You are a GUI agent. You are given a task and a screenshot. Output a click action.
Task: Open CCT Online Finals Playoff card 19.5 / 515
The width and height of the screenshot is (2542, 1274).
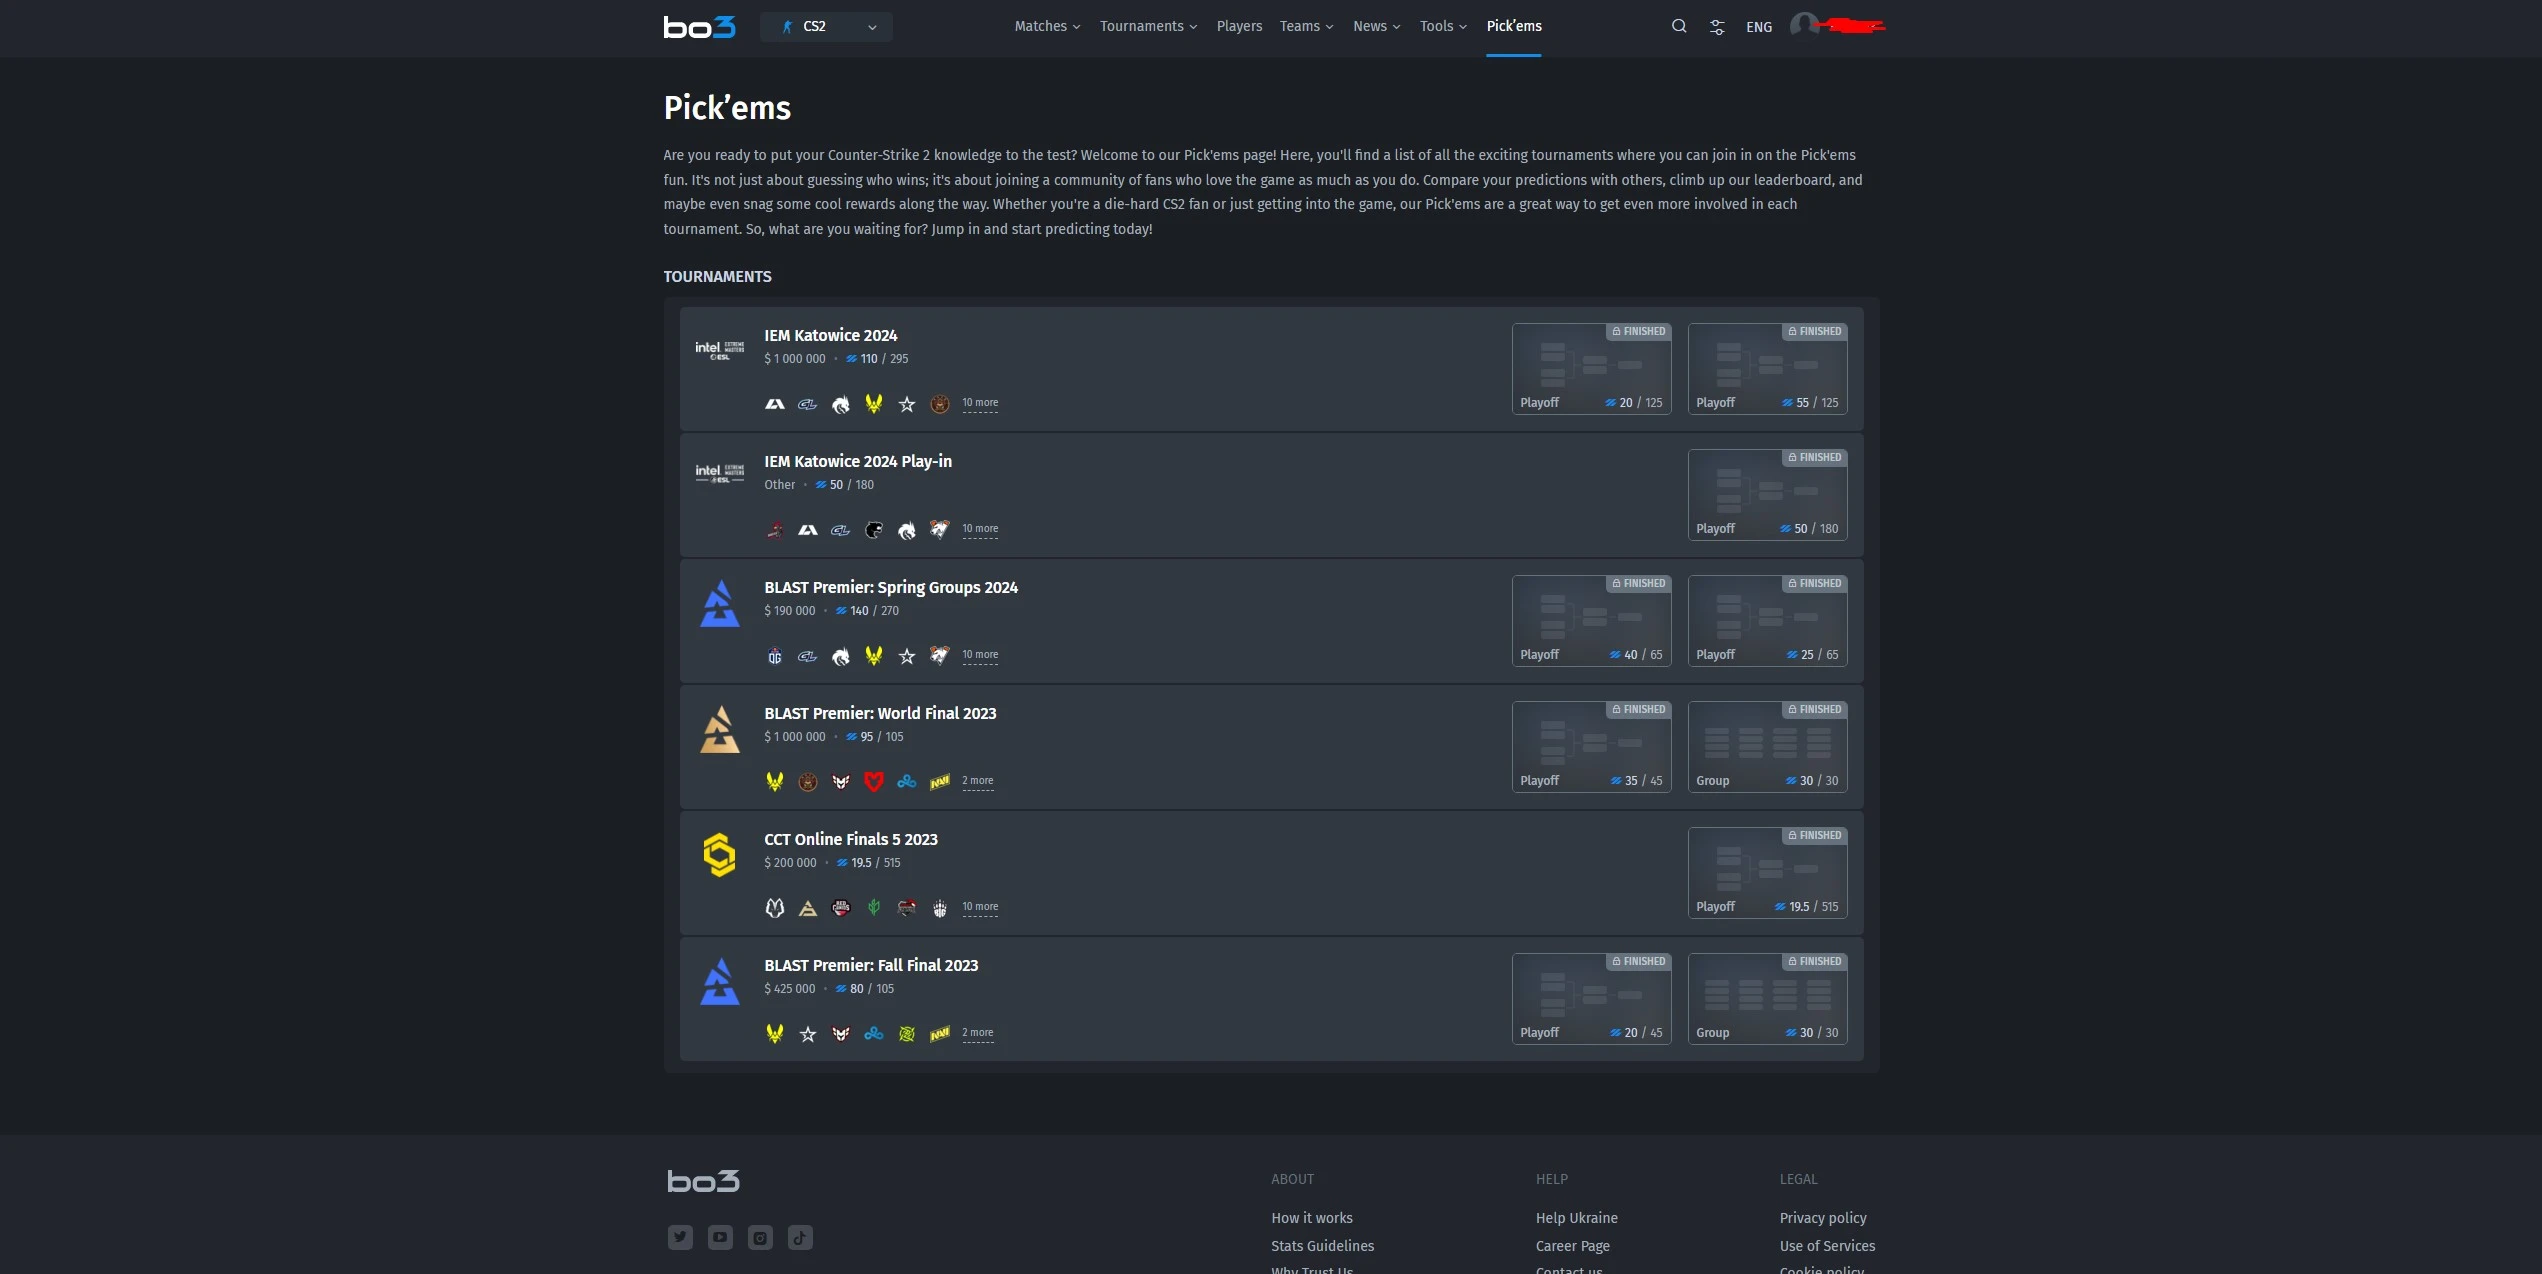pyautogui.click(x=1767, y=872)
